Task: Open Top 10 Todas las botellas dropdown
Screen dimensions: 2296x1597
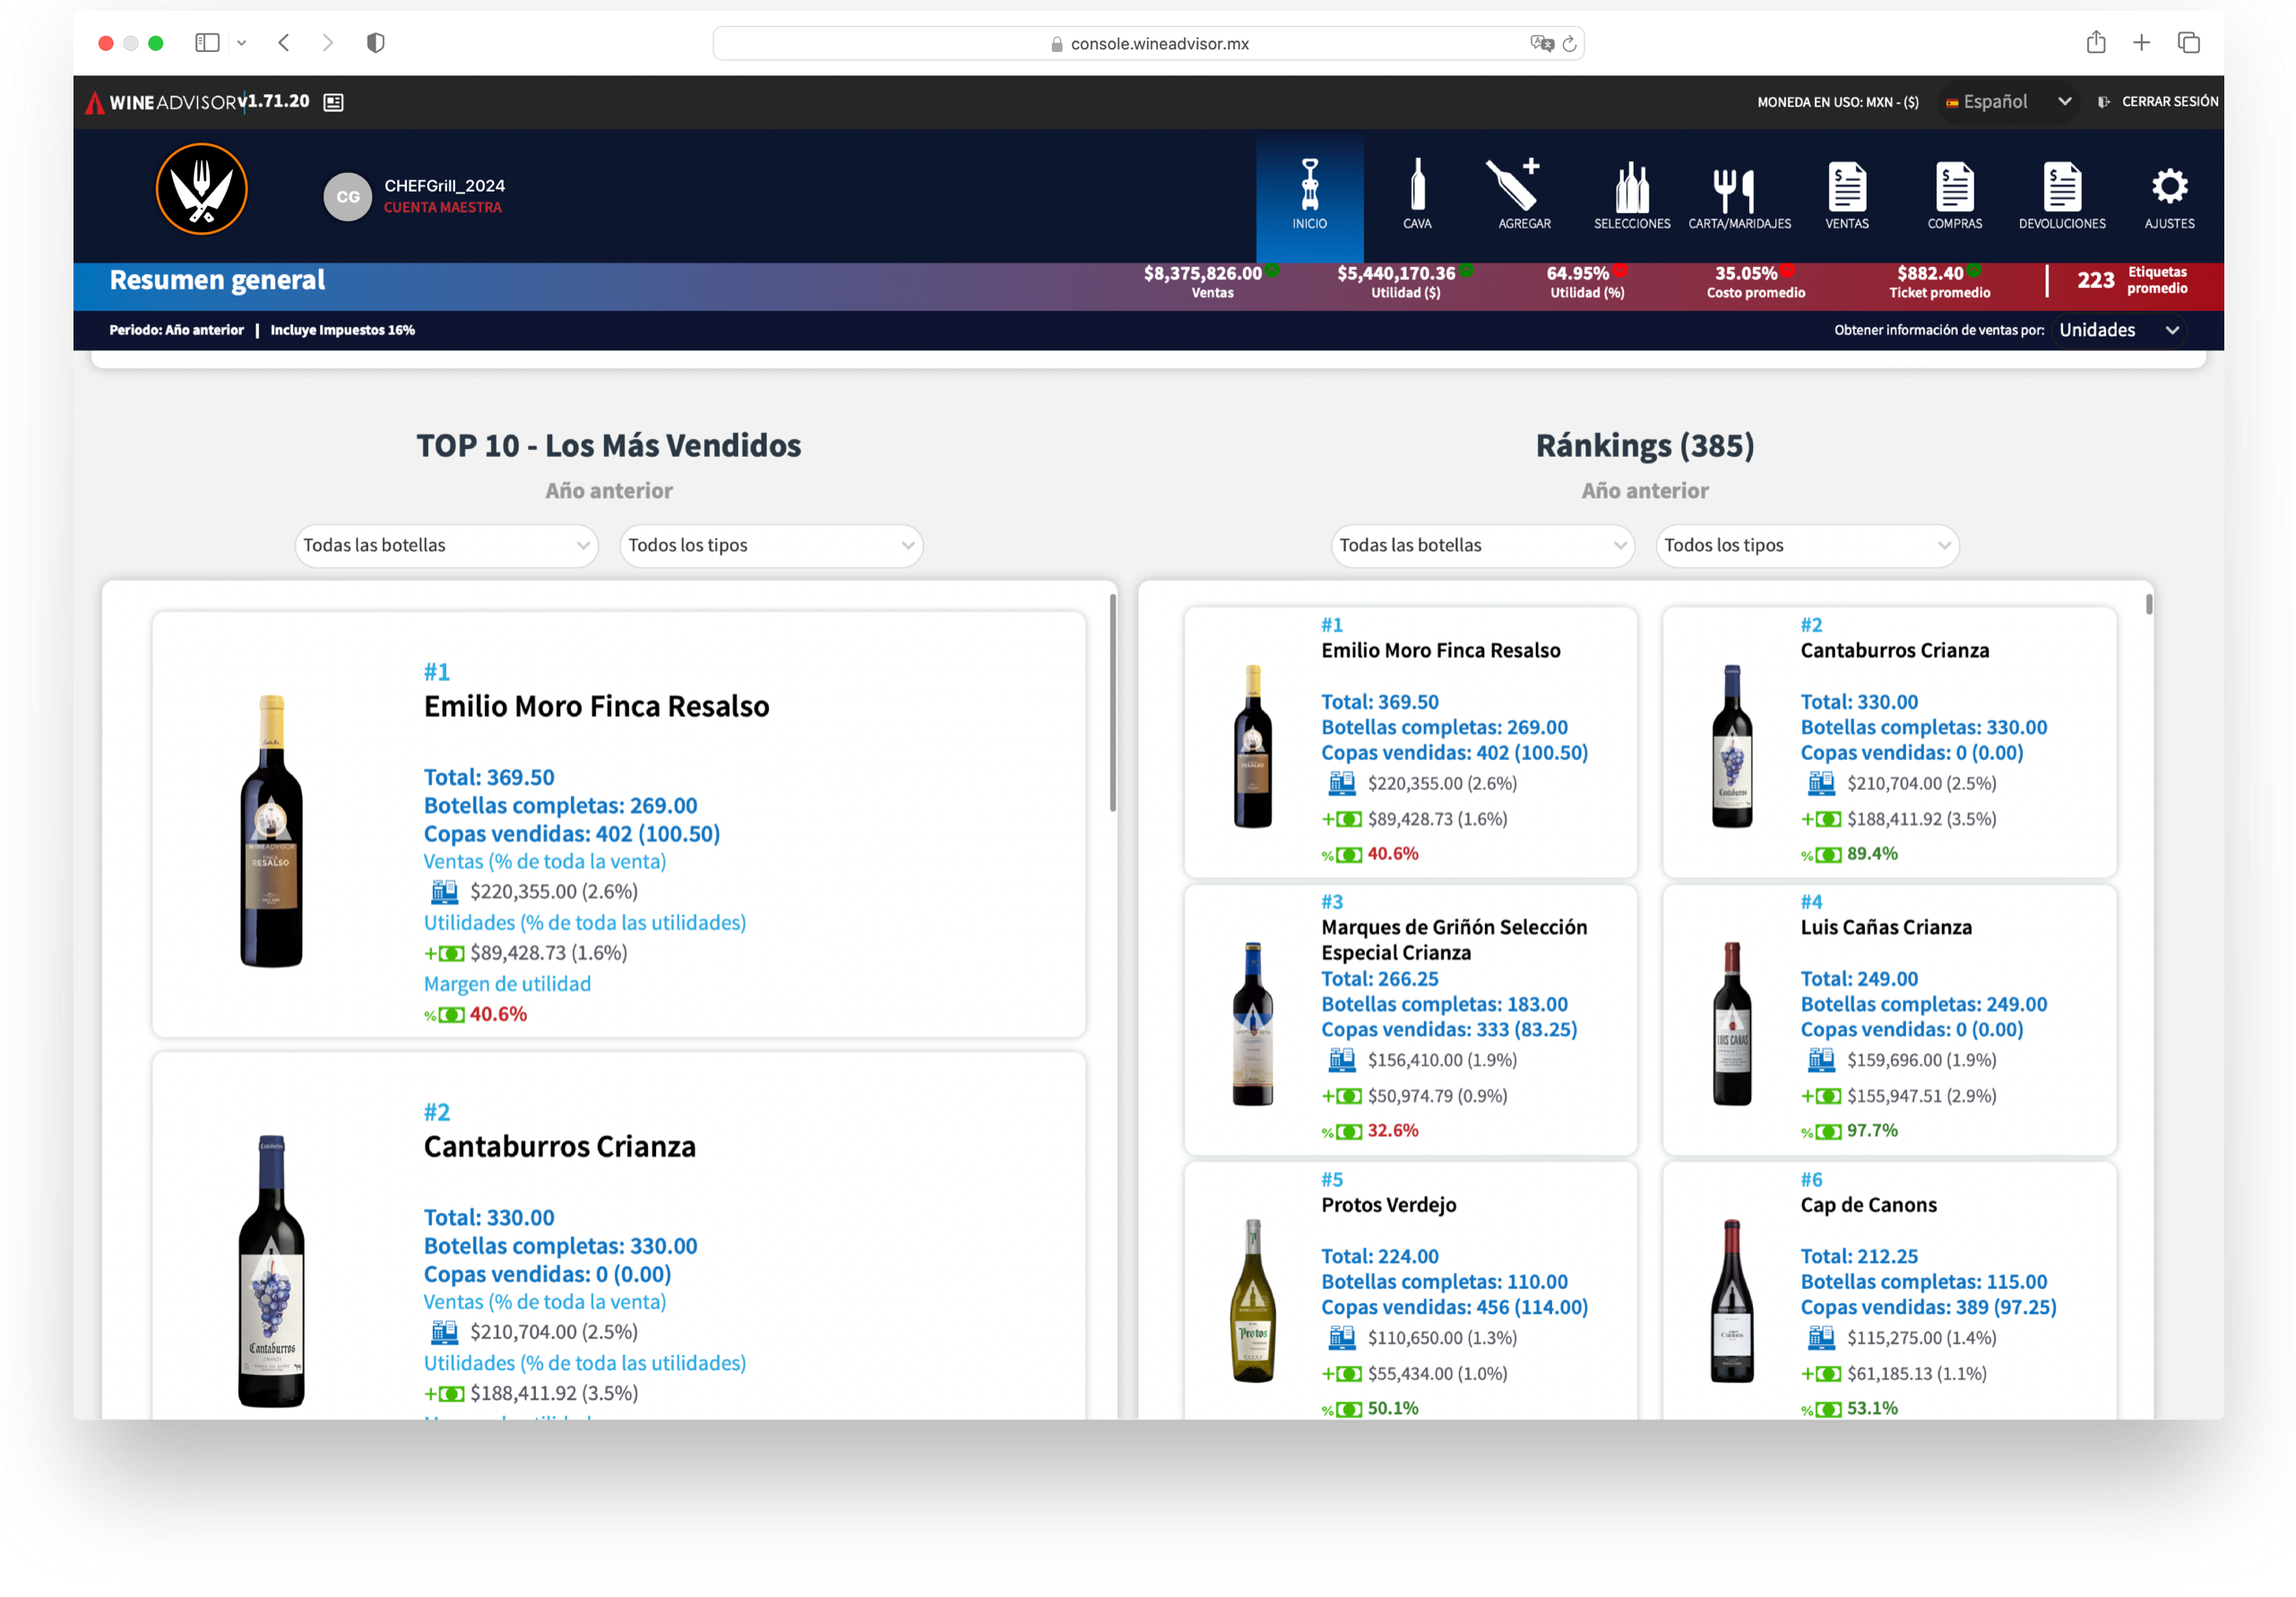Action: (446, 545)
